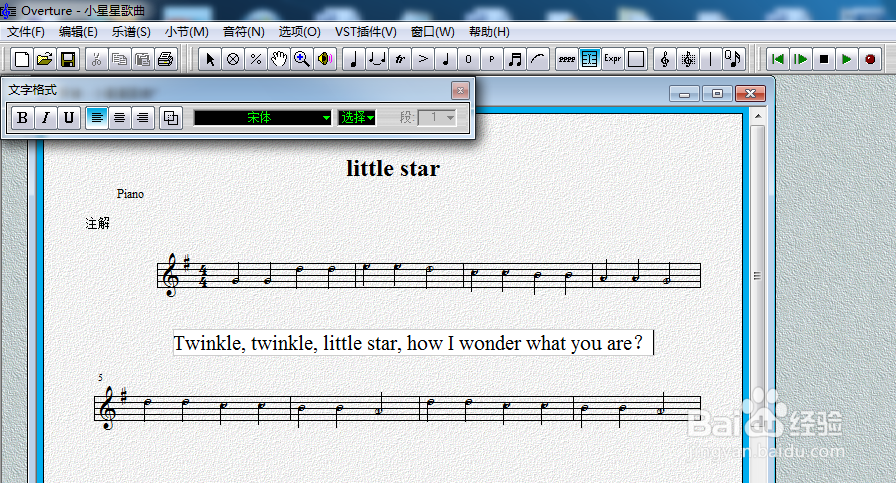Open the tied notes group palette
Screen dimensions: 896x483
point(377,59)
